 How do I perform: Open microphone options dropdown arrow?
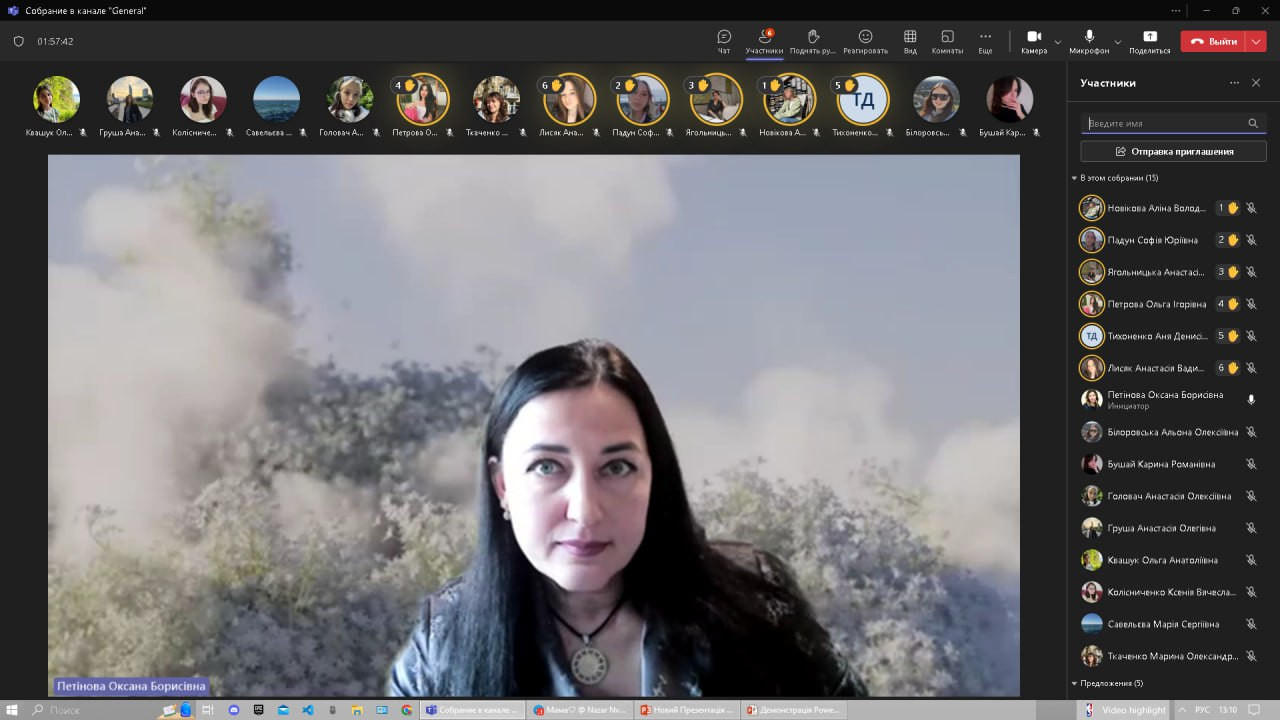coord(1118,42)
